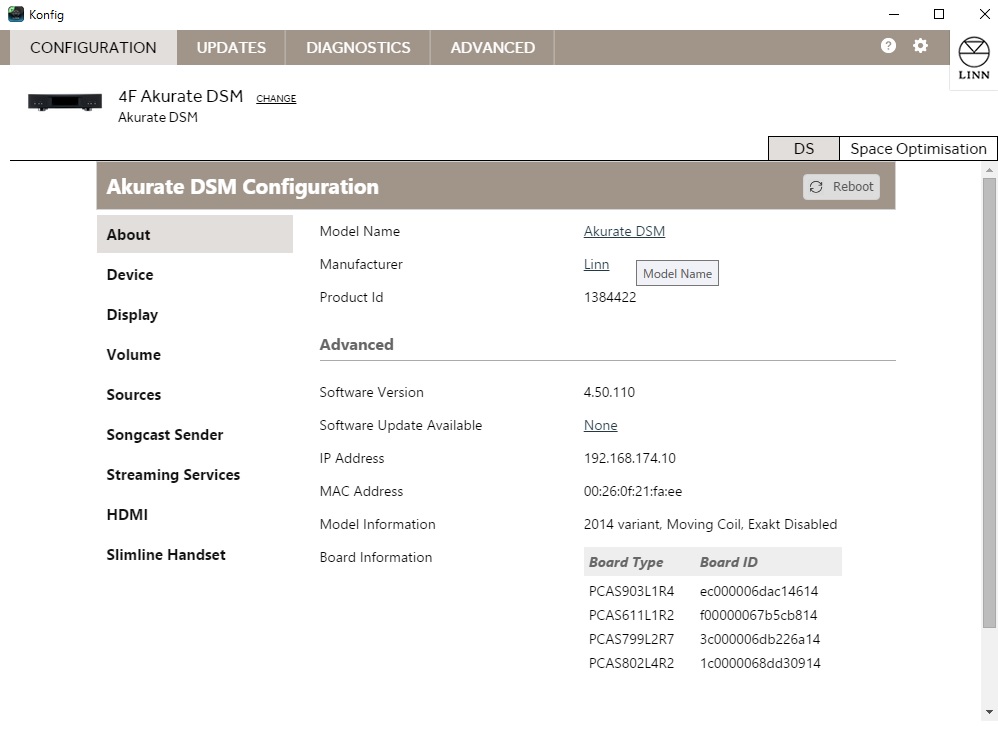The width and height of the screenshot is (998, 730).
Task: Follow the Linn manufacturer link
Action: tap(596, 265)
